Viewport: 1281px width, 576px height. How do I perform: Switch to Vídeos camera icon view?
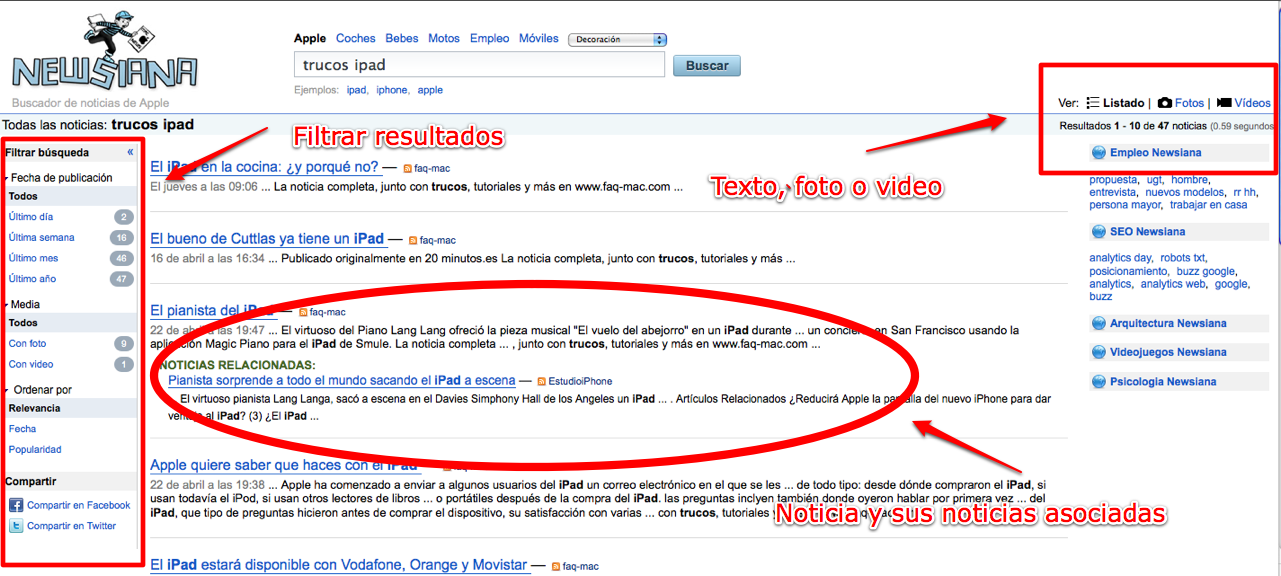(1224, 103)
